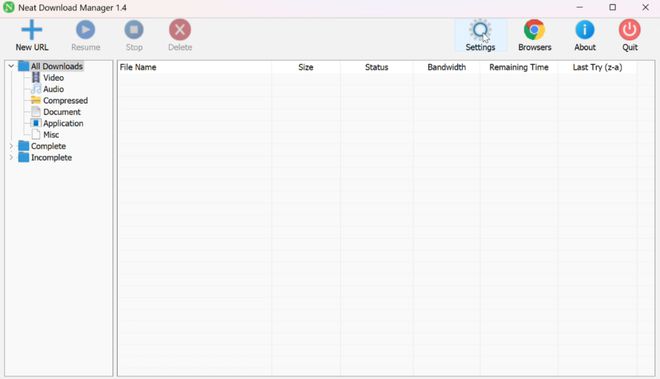660x379 pixels.
Task: Select the Application category icon
Action: 36,123
